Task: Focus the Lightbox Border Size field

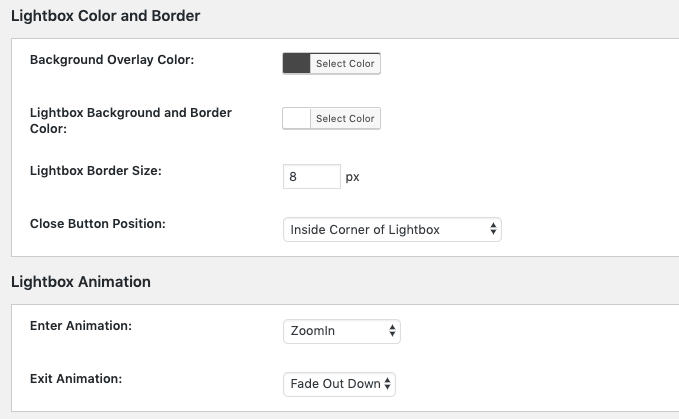Action: click(x=312, y=177)
